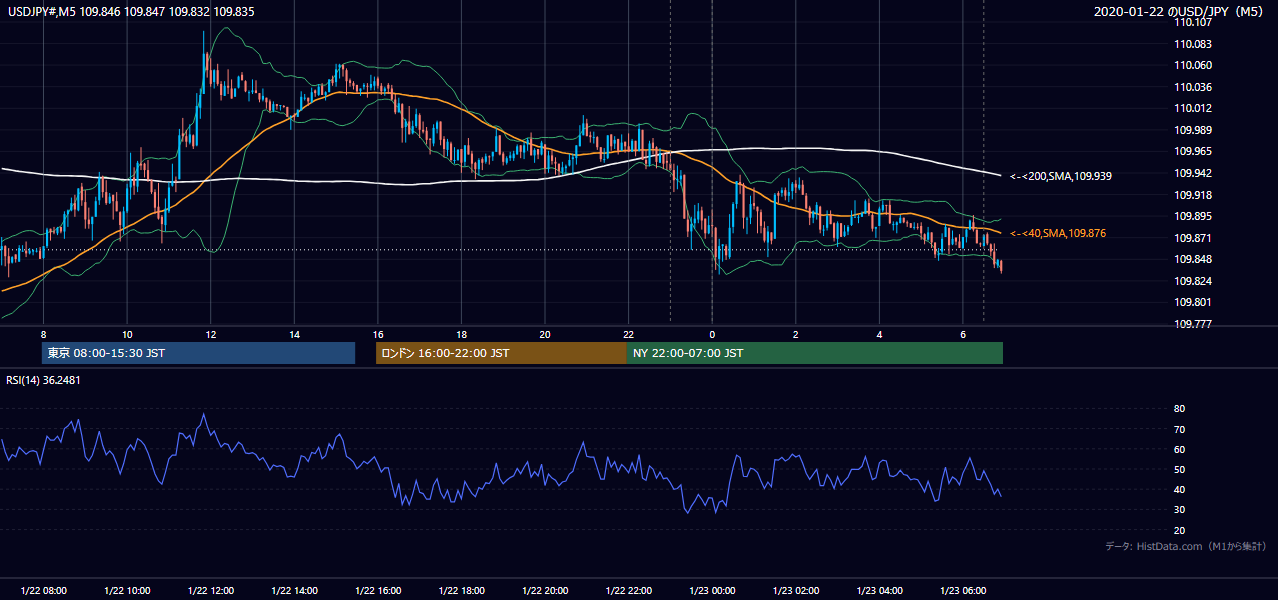Click the timestamp 1/22 14:00 on bottom axis
The image size is (1278, 600).
294,591
